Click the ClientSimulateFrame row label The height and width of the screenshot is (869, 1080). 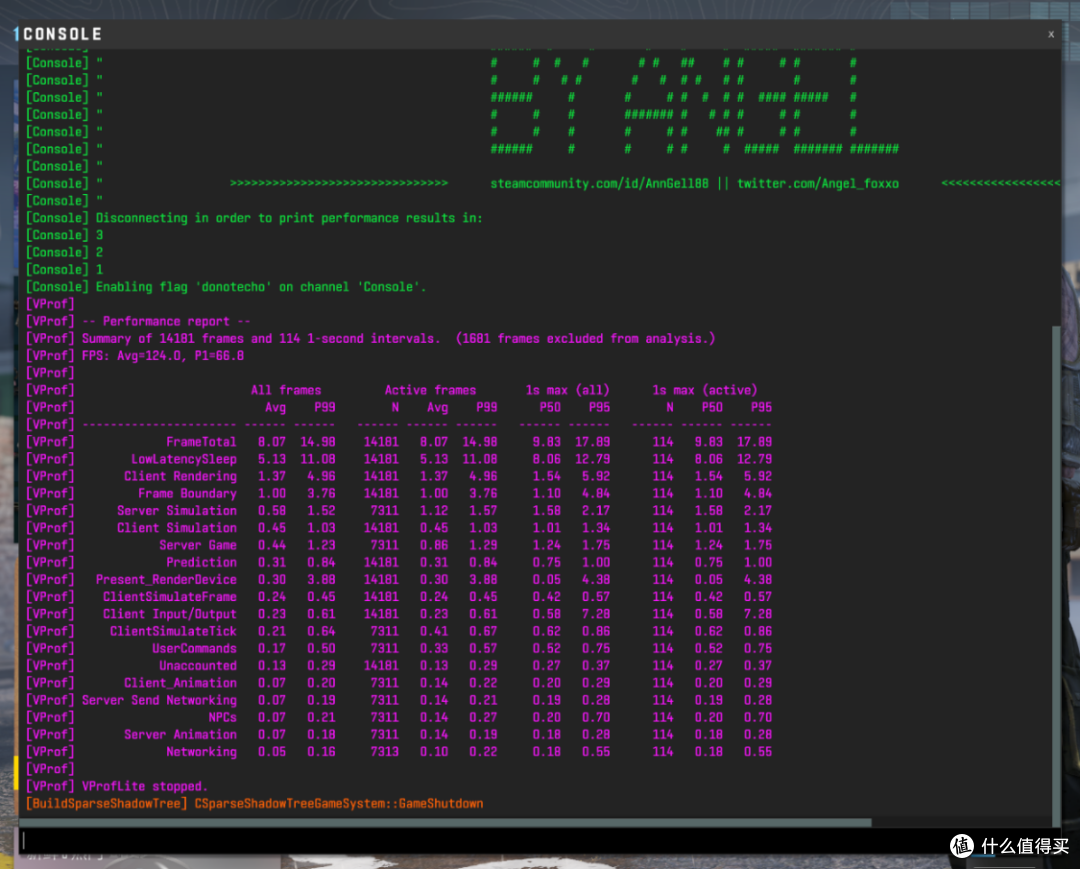pos(169,597)
